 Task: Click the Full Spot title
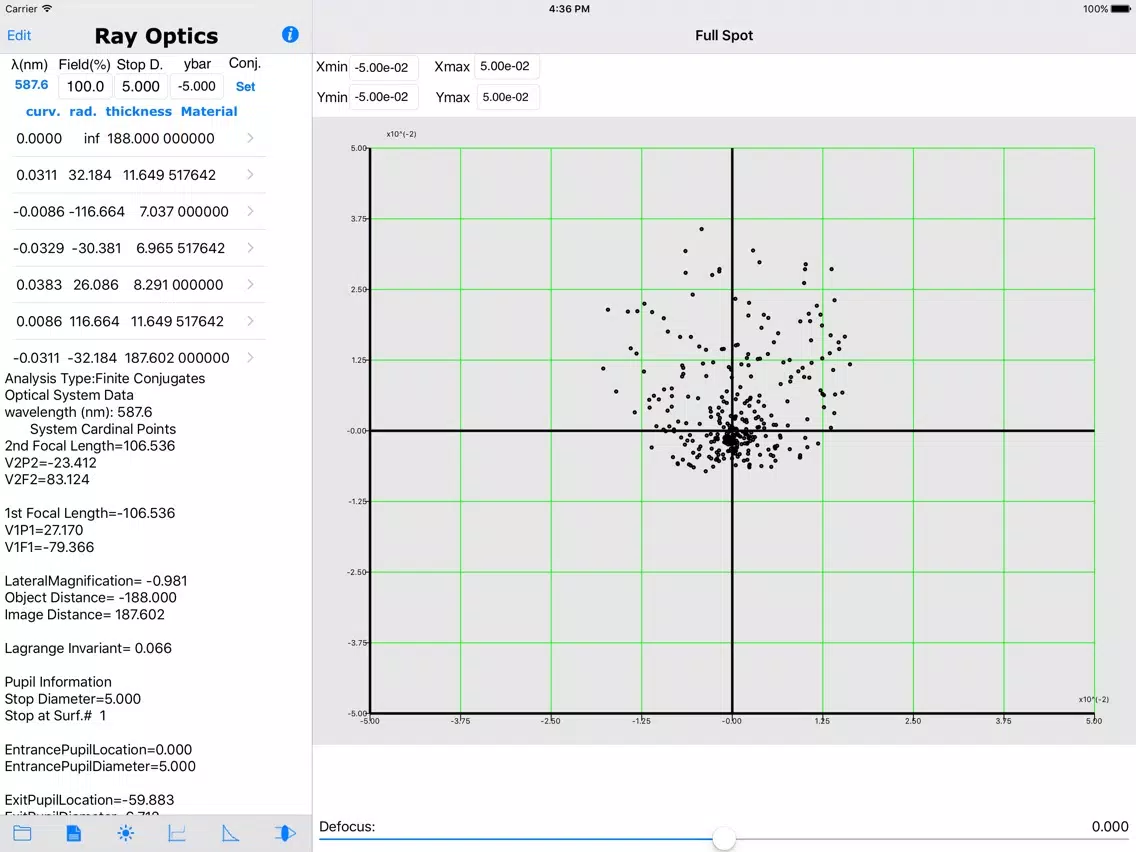[x=724, y=36]
